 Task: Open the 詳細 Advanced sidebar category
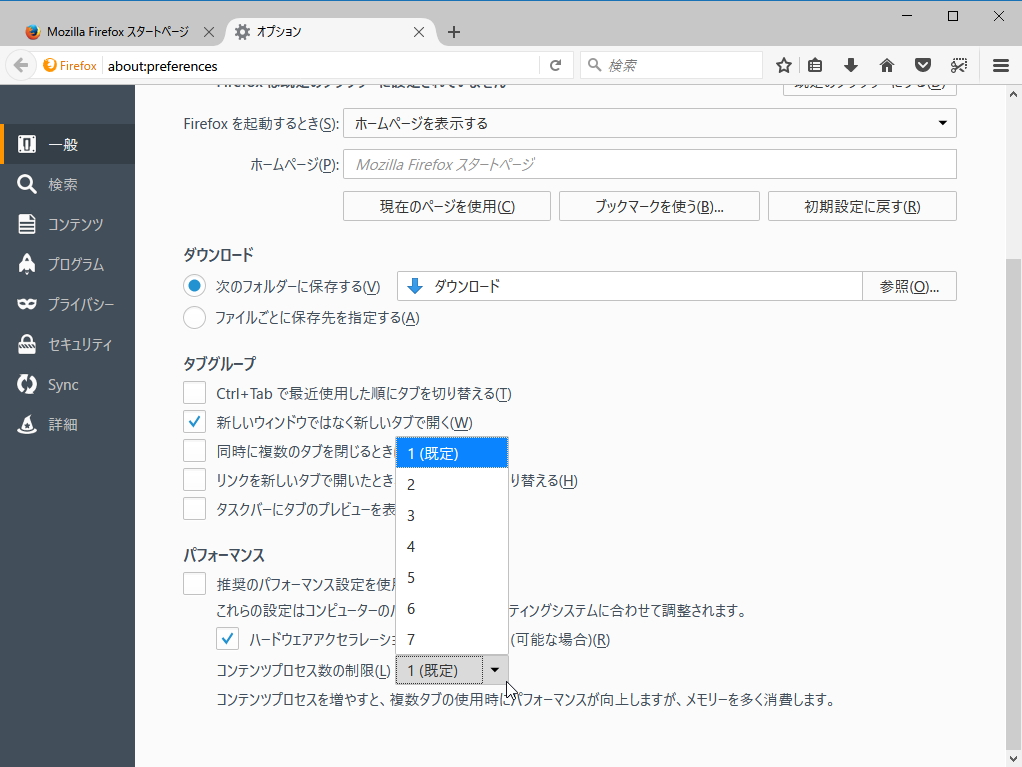coord(67,424)
